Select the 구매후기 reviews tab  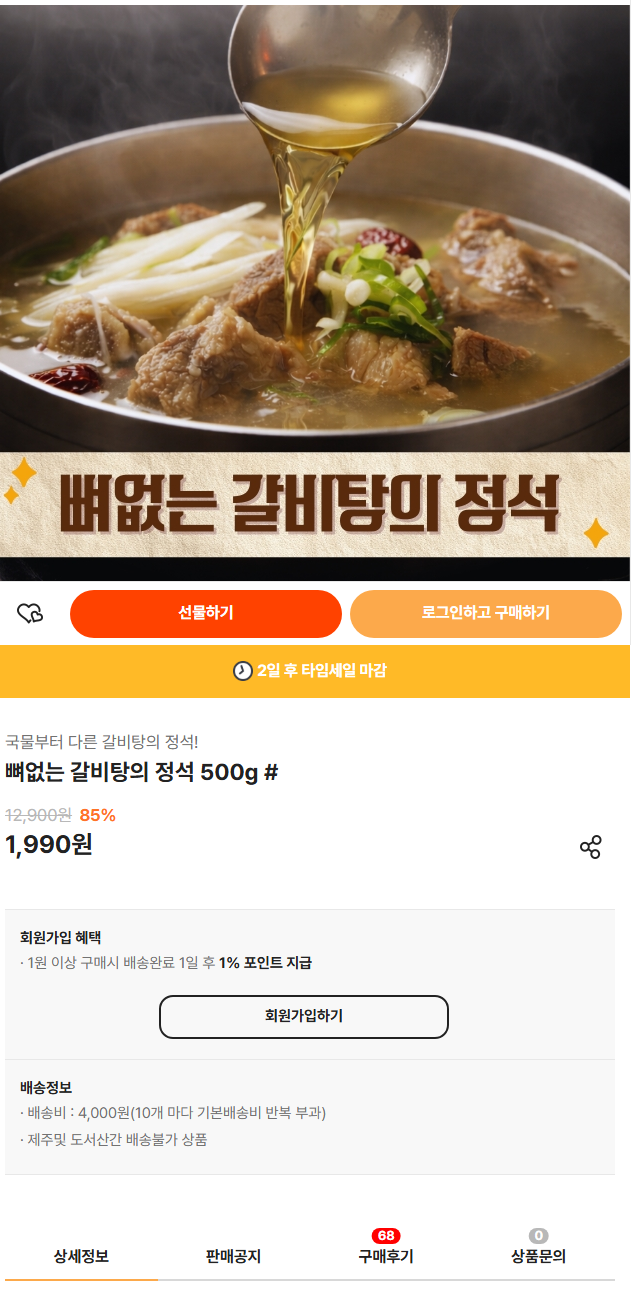[386, 1257]
